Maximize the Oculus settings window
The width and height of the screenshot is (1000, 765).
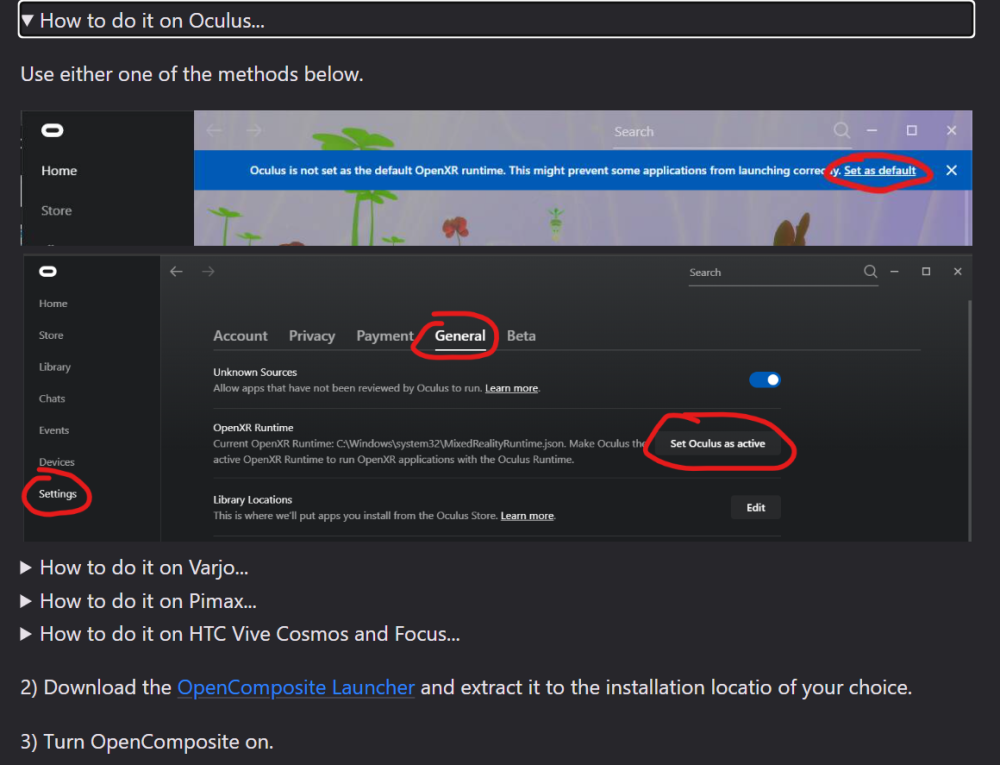click(x=925, y=272)
